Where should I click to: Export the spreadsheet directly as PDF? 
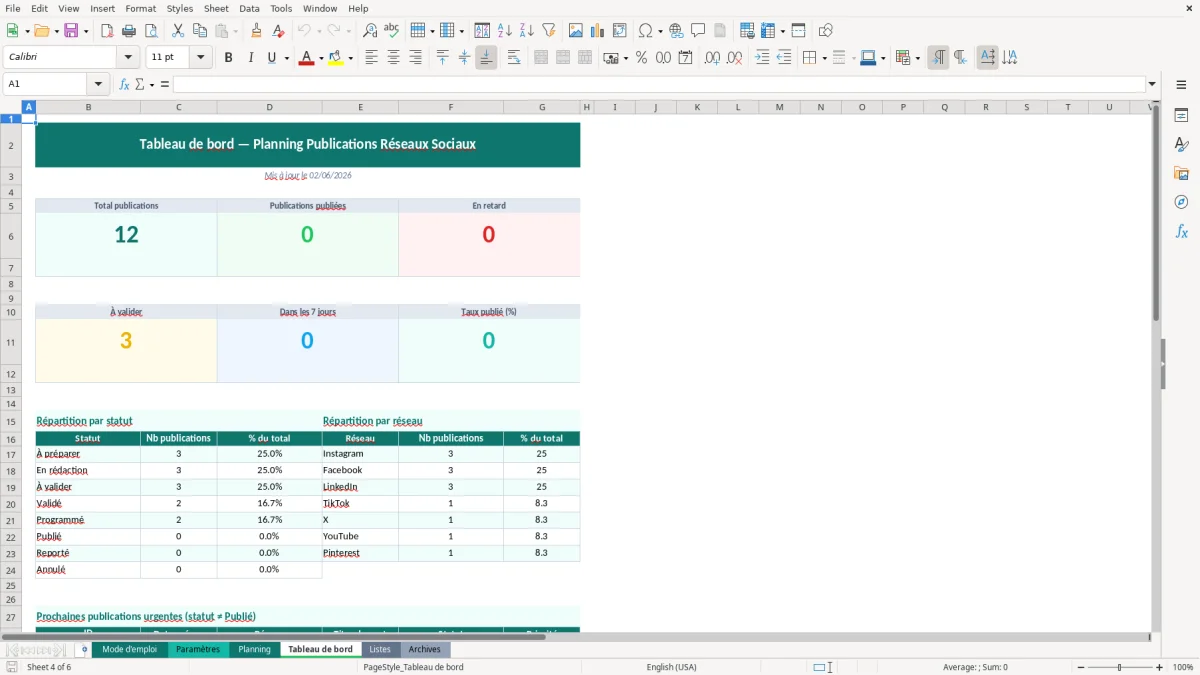107,31
